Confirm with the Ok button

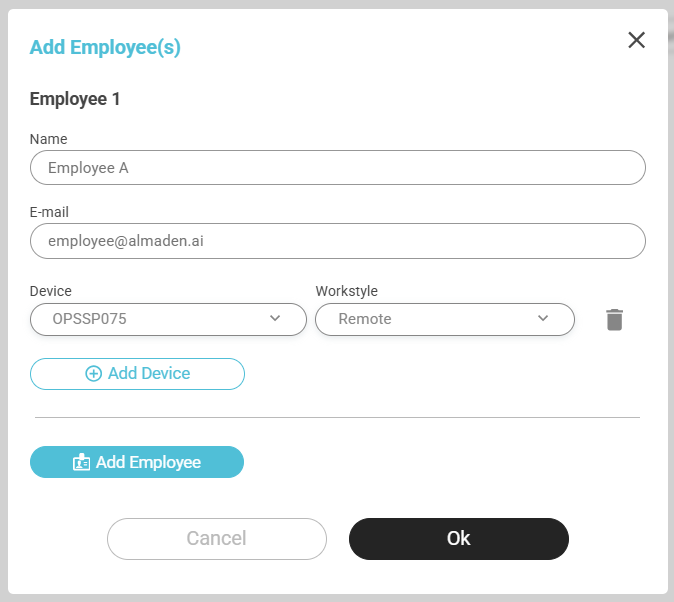pyautogui.click(x=458, y=539)
